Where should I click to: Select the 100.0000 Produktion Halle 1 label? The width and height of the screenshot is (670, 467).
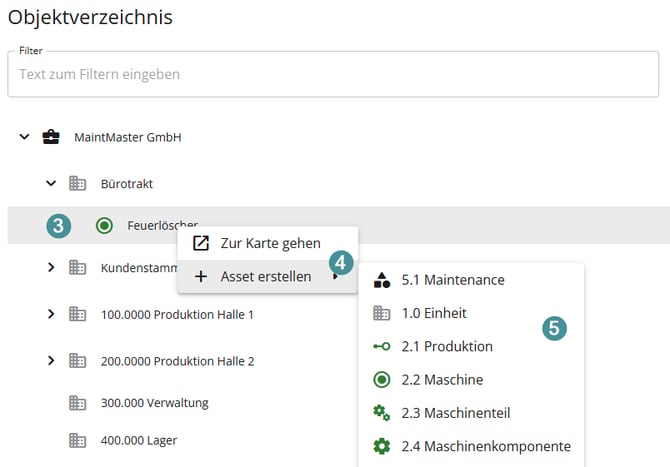pyautogui.click(x=177, y=314)
